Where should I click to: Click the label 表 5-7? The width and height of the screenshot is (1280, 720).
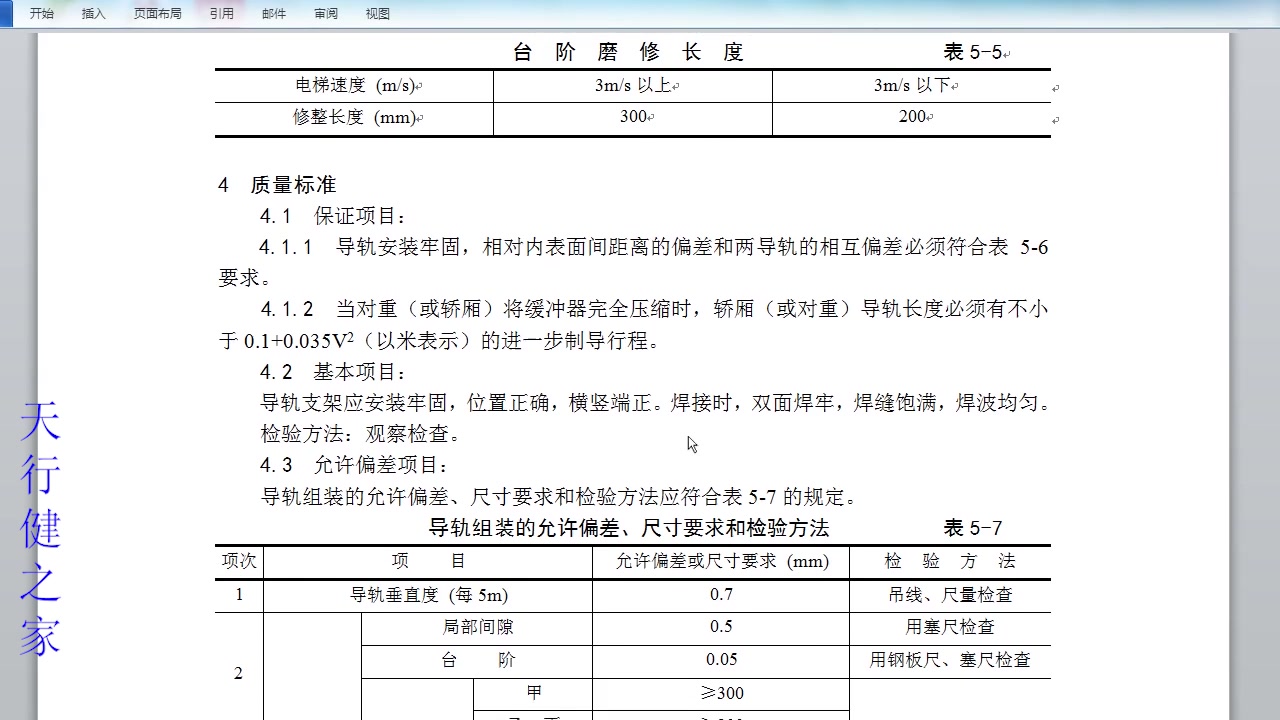[x=973, y=528]
